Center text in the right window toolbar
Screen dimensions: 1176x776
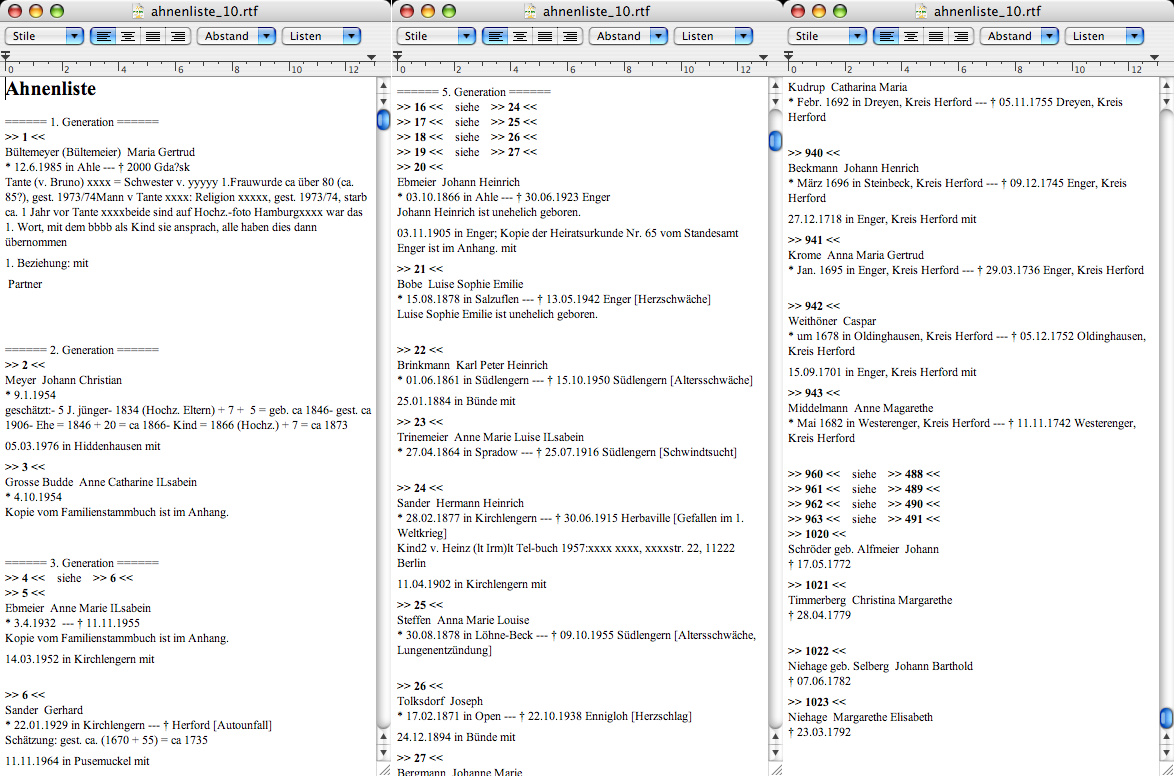click(911, 36)
